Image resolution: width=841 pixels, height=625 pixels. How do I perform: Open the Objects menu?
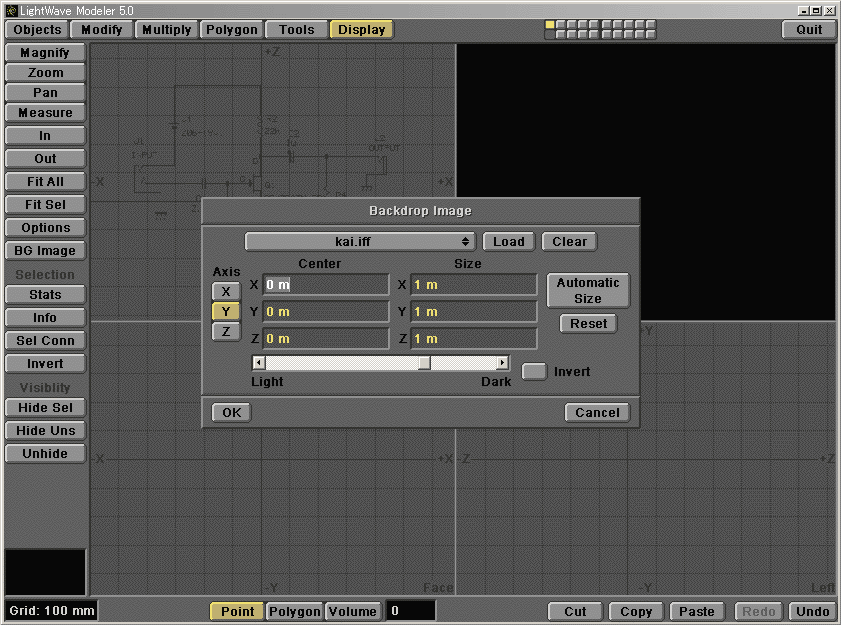coord(36,29)
